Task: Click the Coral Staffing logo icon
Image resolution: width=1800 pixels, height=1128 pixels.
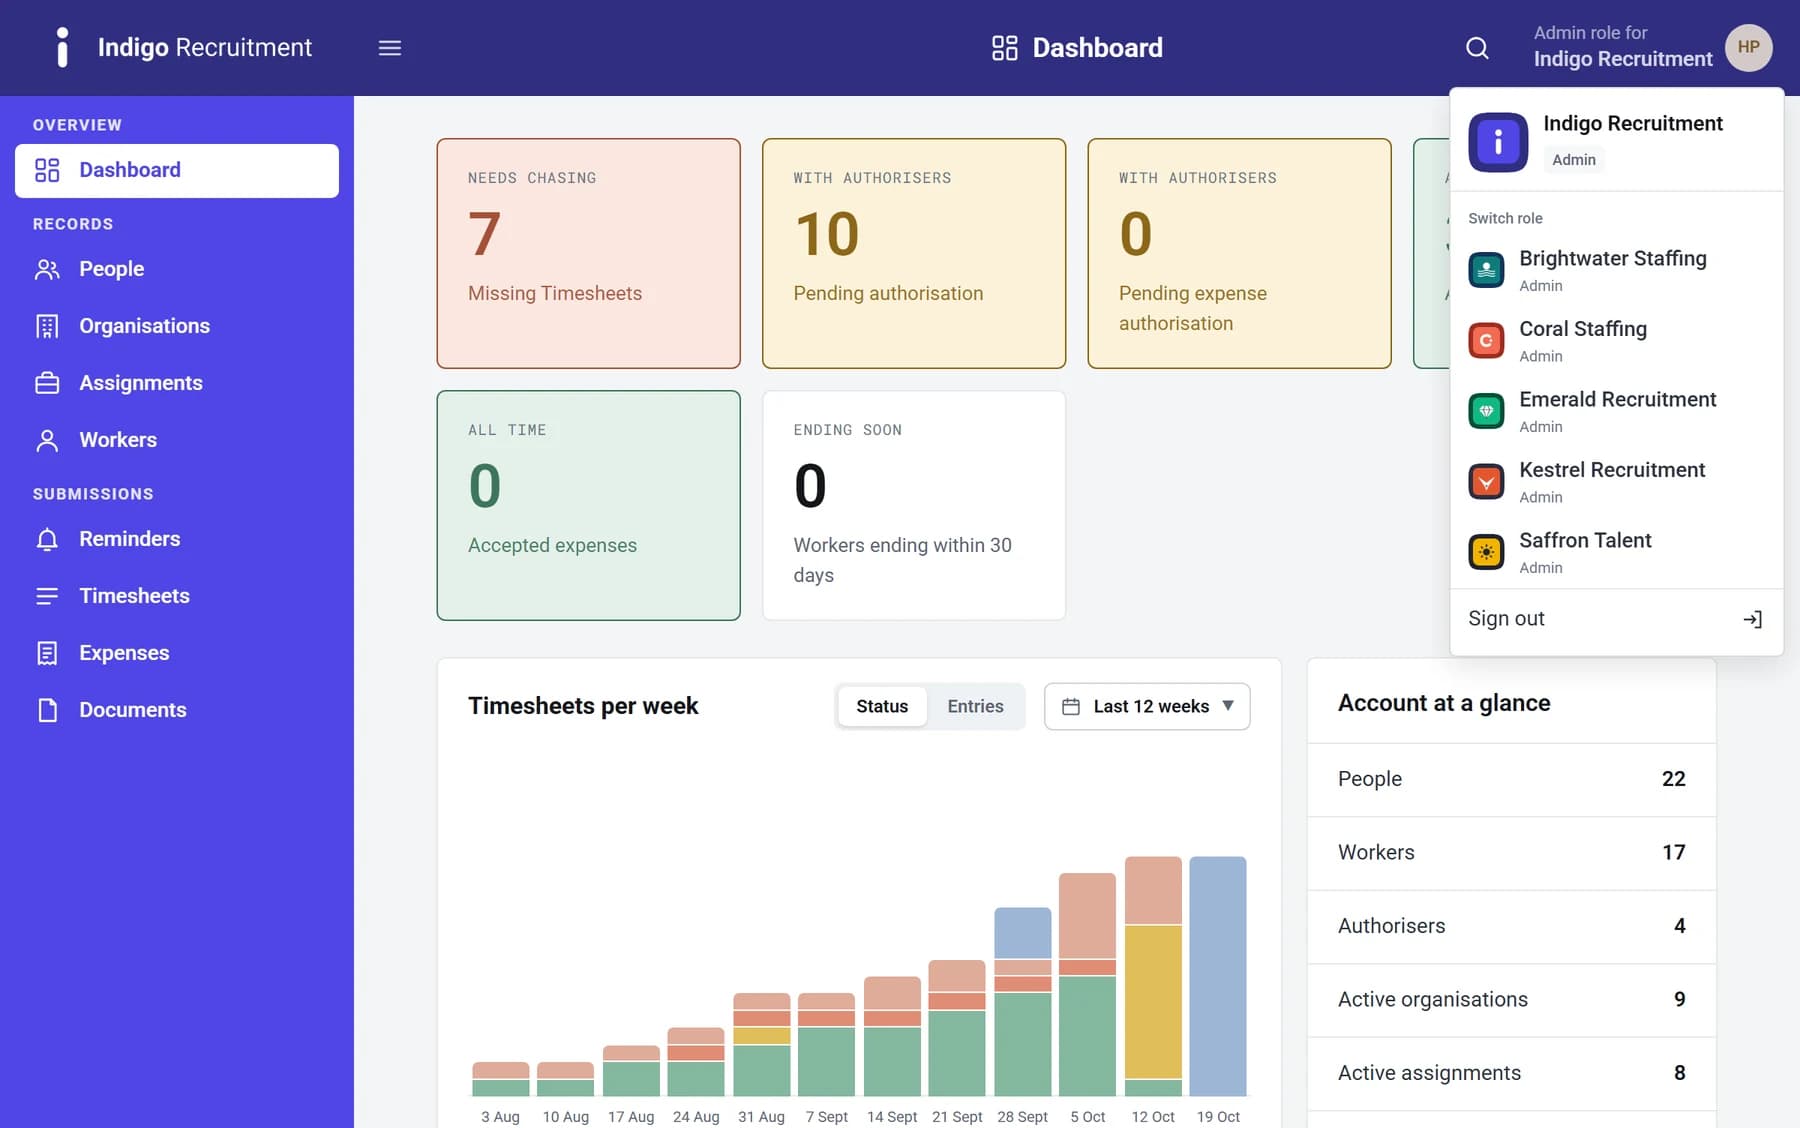Action: 1486,340
